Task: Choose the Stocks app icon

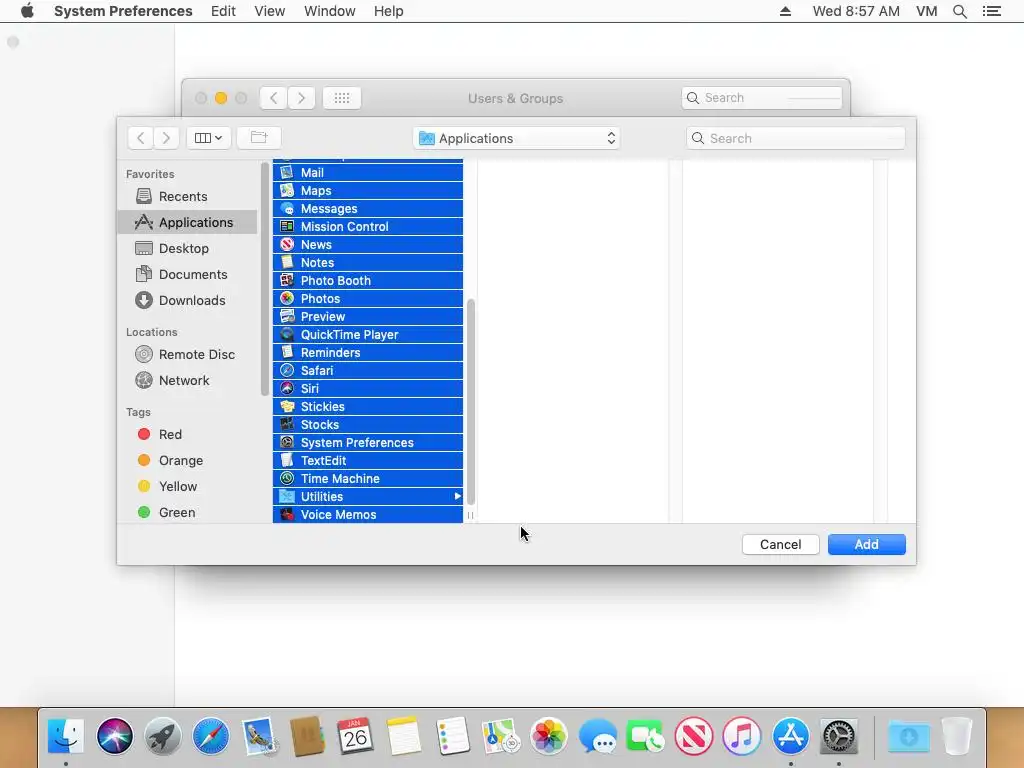Action: [287, 424]
